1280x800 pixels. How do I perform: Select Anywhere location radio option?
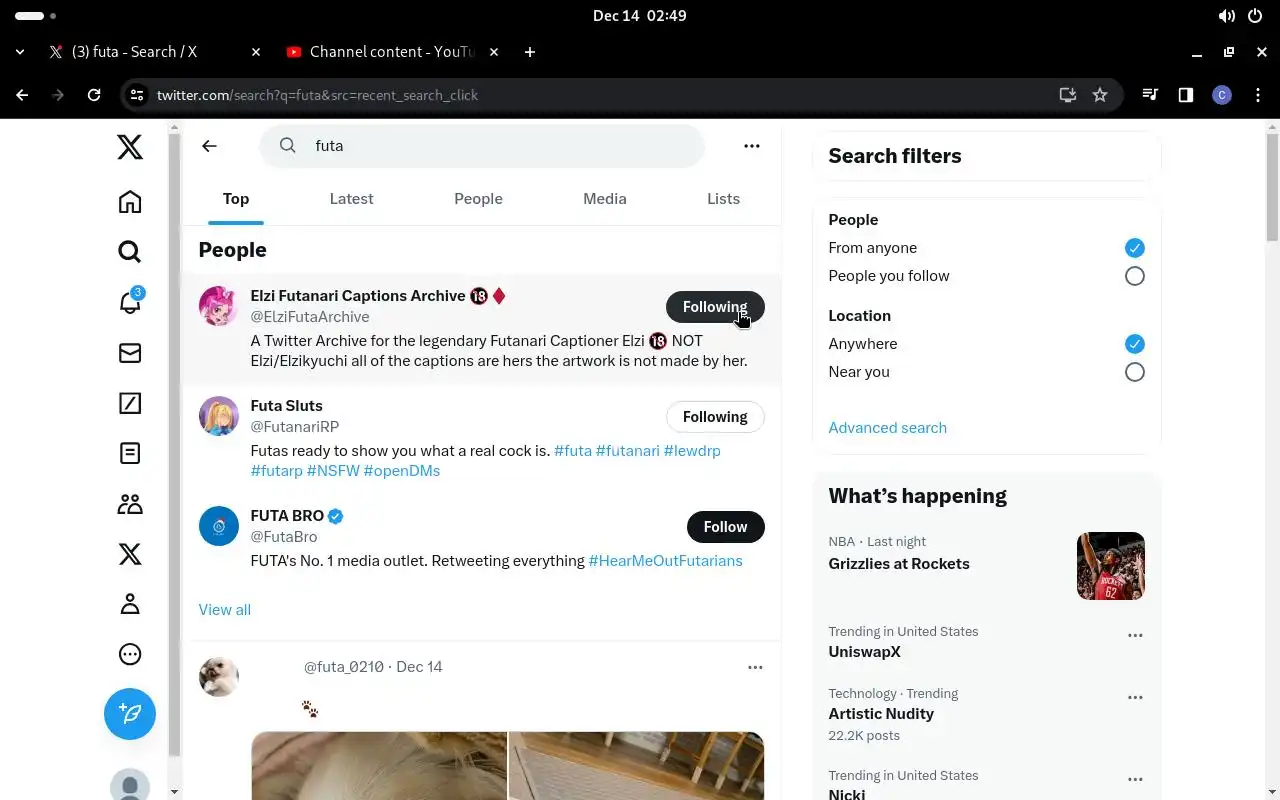click(1134, 344)
